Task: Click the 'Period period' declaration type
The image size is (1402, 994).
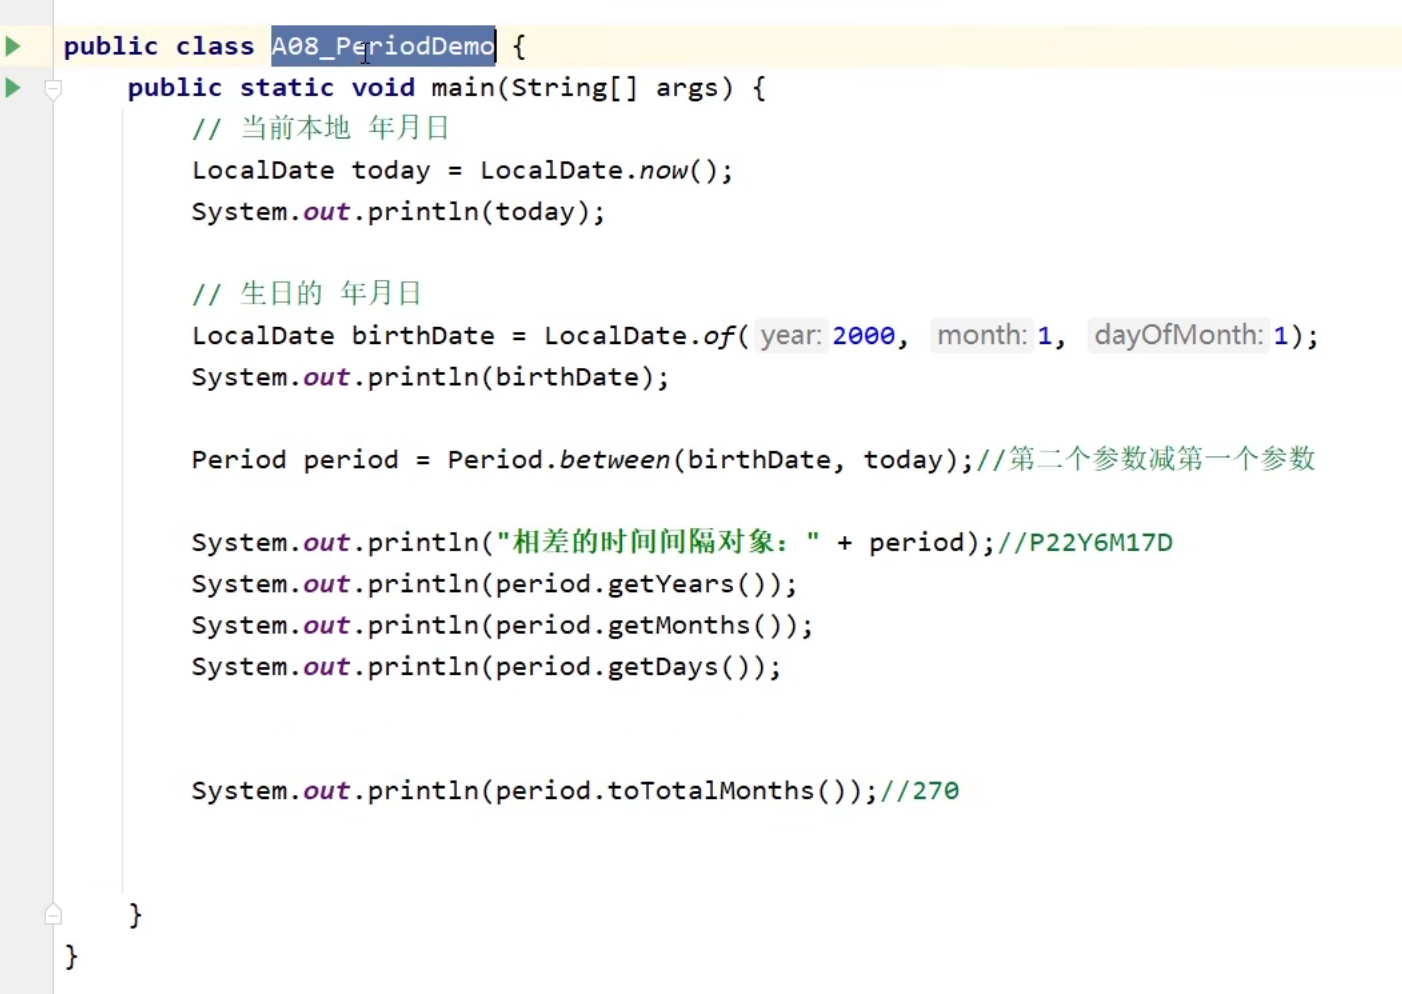Action: [x=239, y=460]
